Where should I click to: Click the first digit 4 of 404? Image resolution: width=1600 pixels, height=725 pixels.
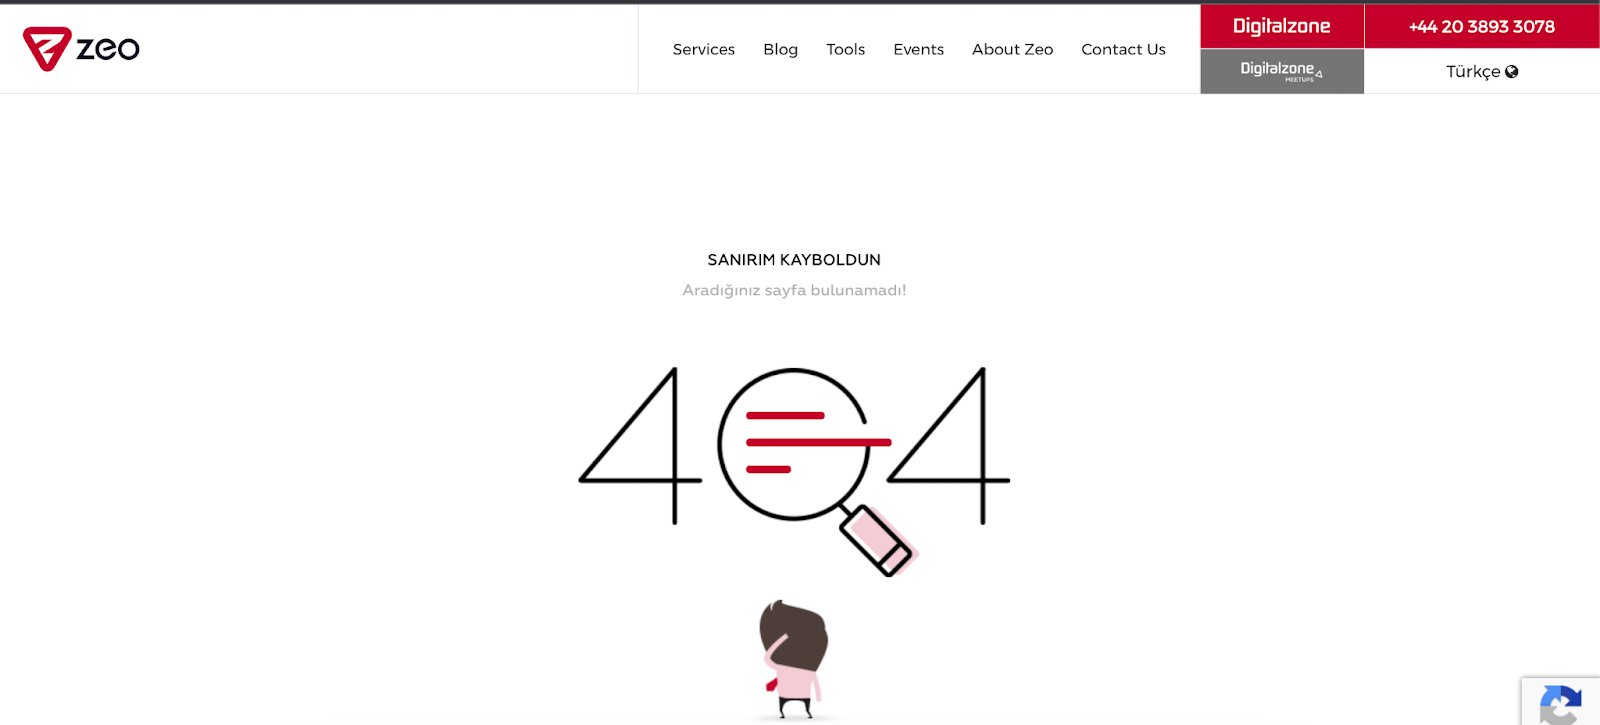(x=640, y=445)
